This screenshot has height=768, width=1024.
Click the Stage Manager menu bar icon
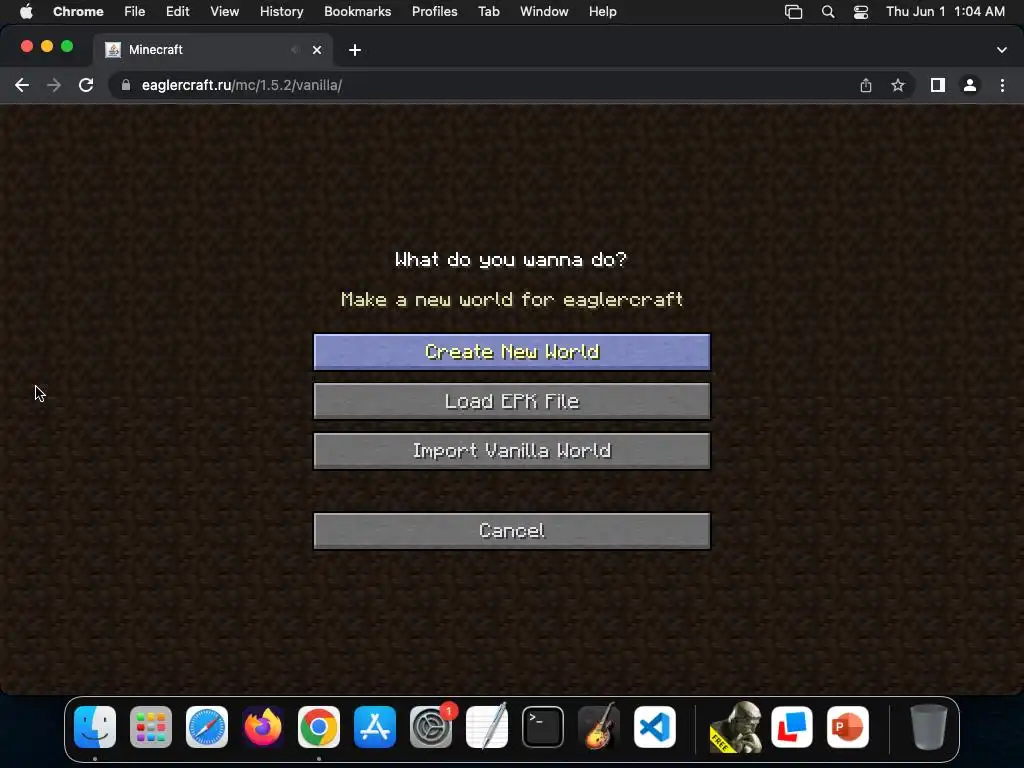point(793,12)
